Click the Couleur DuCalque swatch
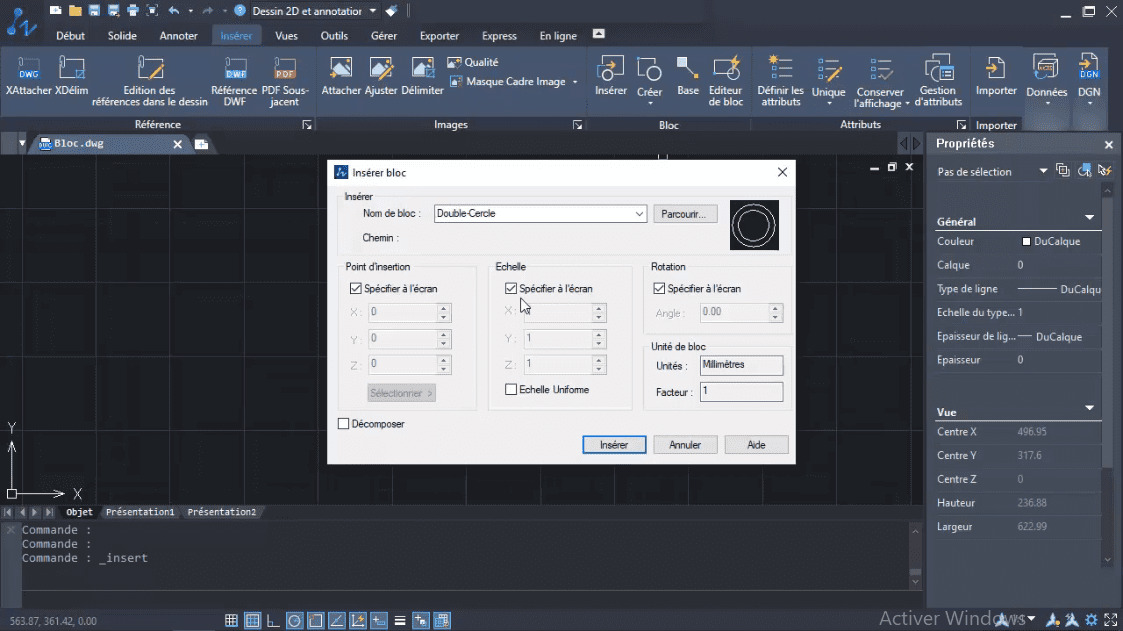 (1026, 241)
